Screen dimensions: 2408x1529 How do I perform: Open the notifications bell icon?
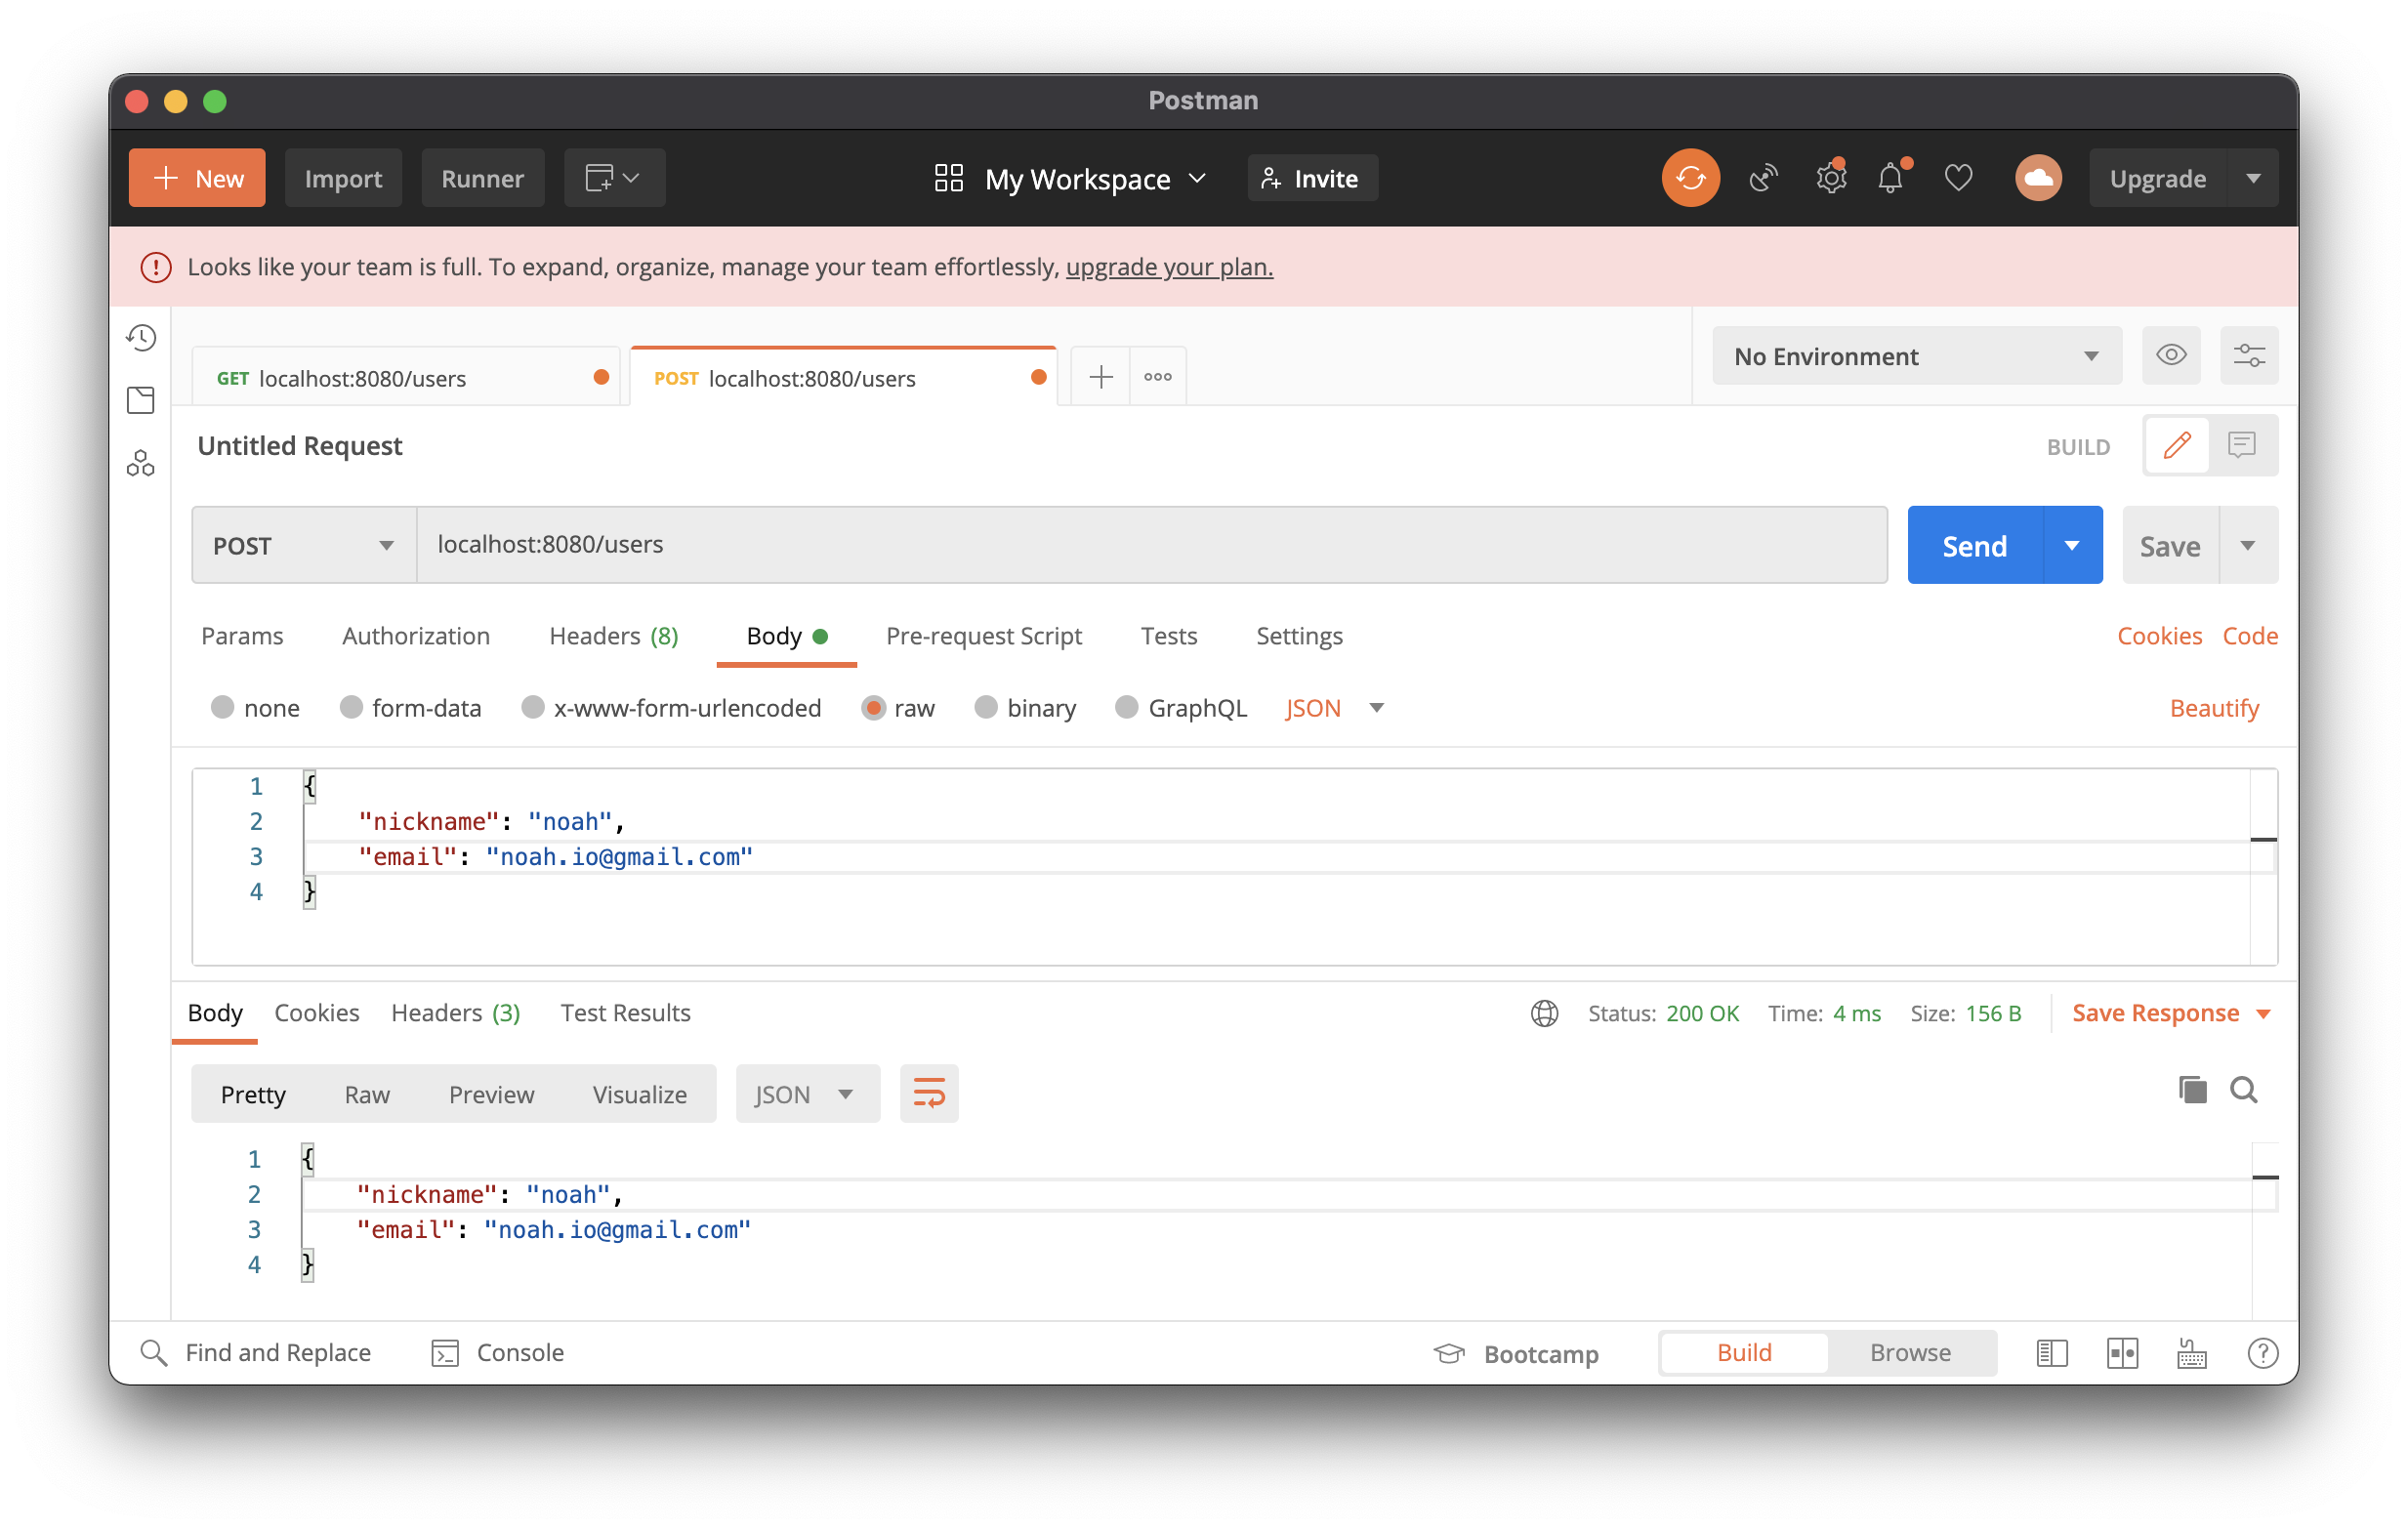1890,179
